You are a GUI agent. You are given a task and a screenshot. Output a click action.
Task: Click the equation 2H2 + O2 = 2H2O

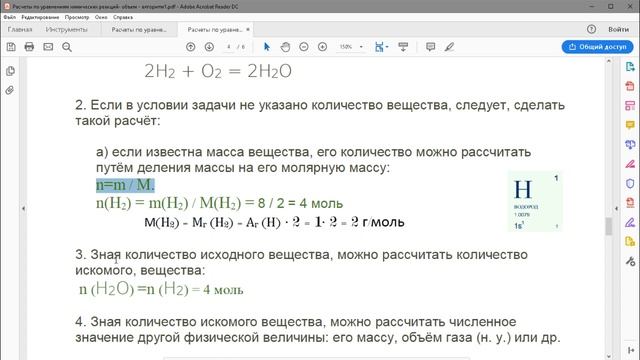[218, 71]
